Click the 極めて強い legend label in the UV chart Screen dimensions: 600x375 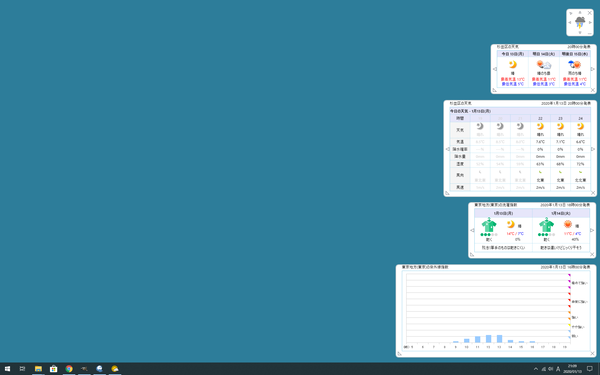pyautogui.click(x=579, y=283)
